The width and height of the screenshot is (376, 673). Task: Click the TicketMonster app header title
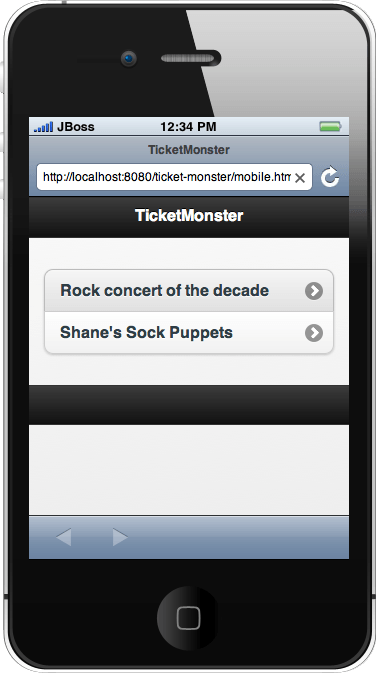(x=189, y=215)
